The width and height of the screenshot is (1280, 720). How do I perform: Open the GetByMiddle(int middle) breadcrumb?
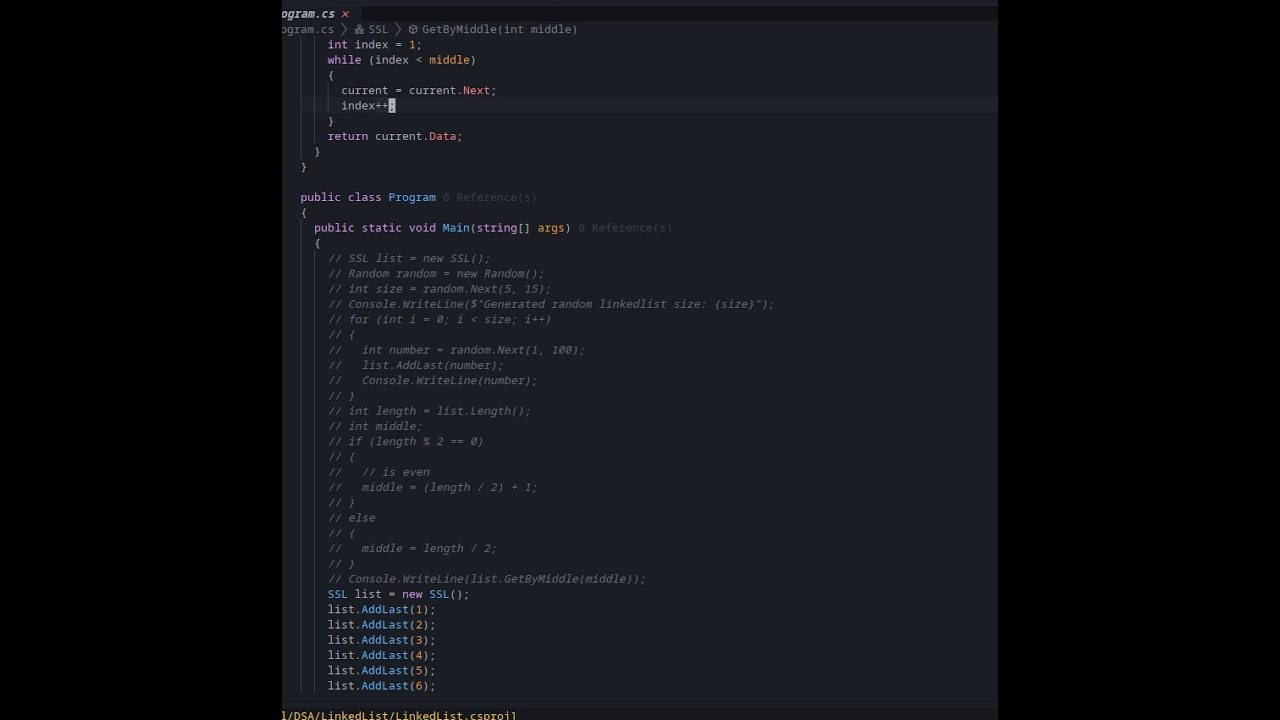(x=493, y=29)
